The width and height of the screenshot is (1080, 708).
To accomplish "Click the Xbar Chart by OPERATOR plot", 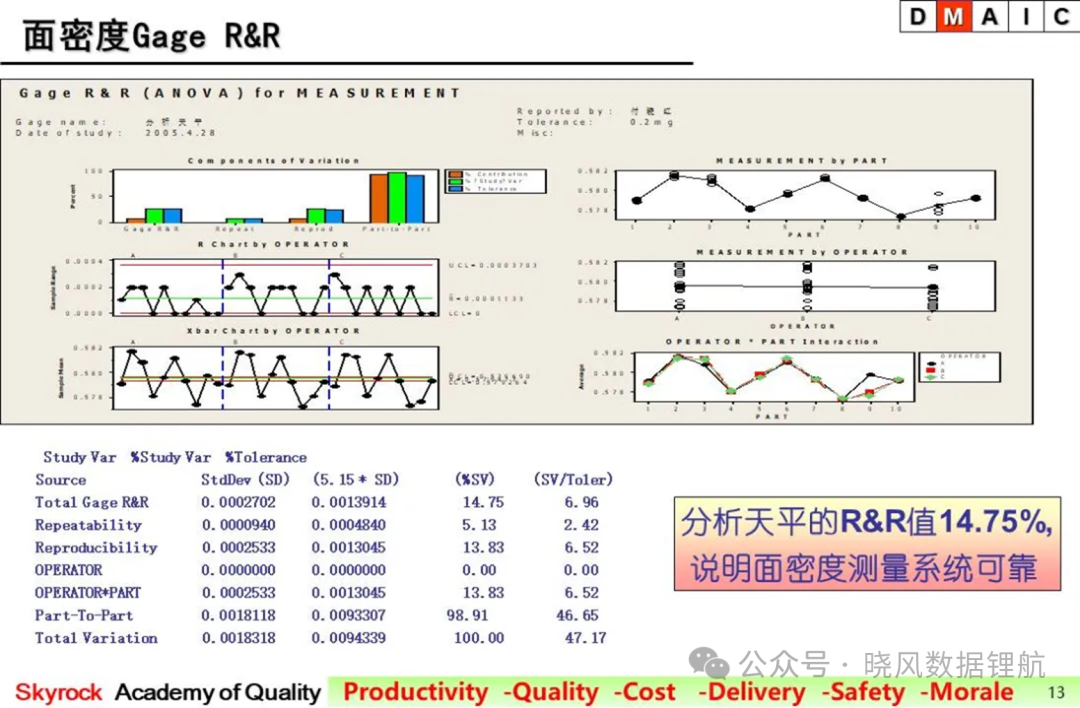I will [276, 377].
